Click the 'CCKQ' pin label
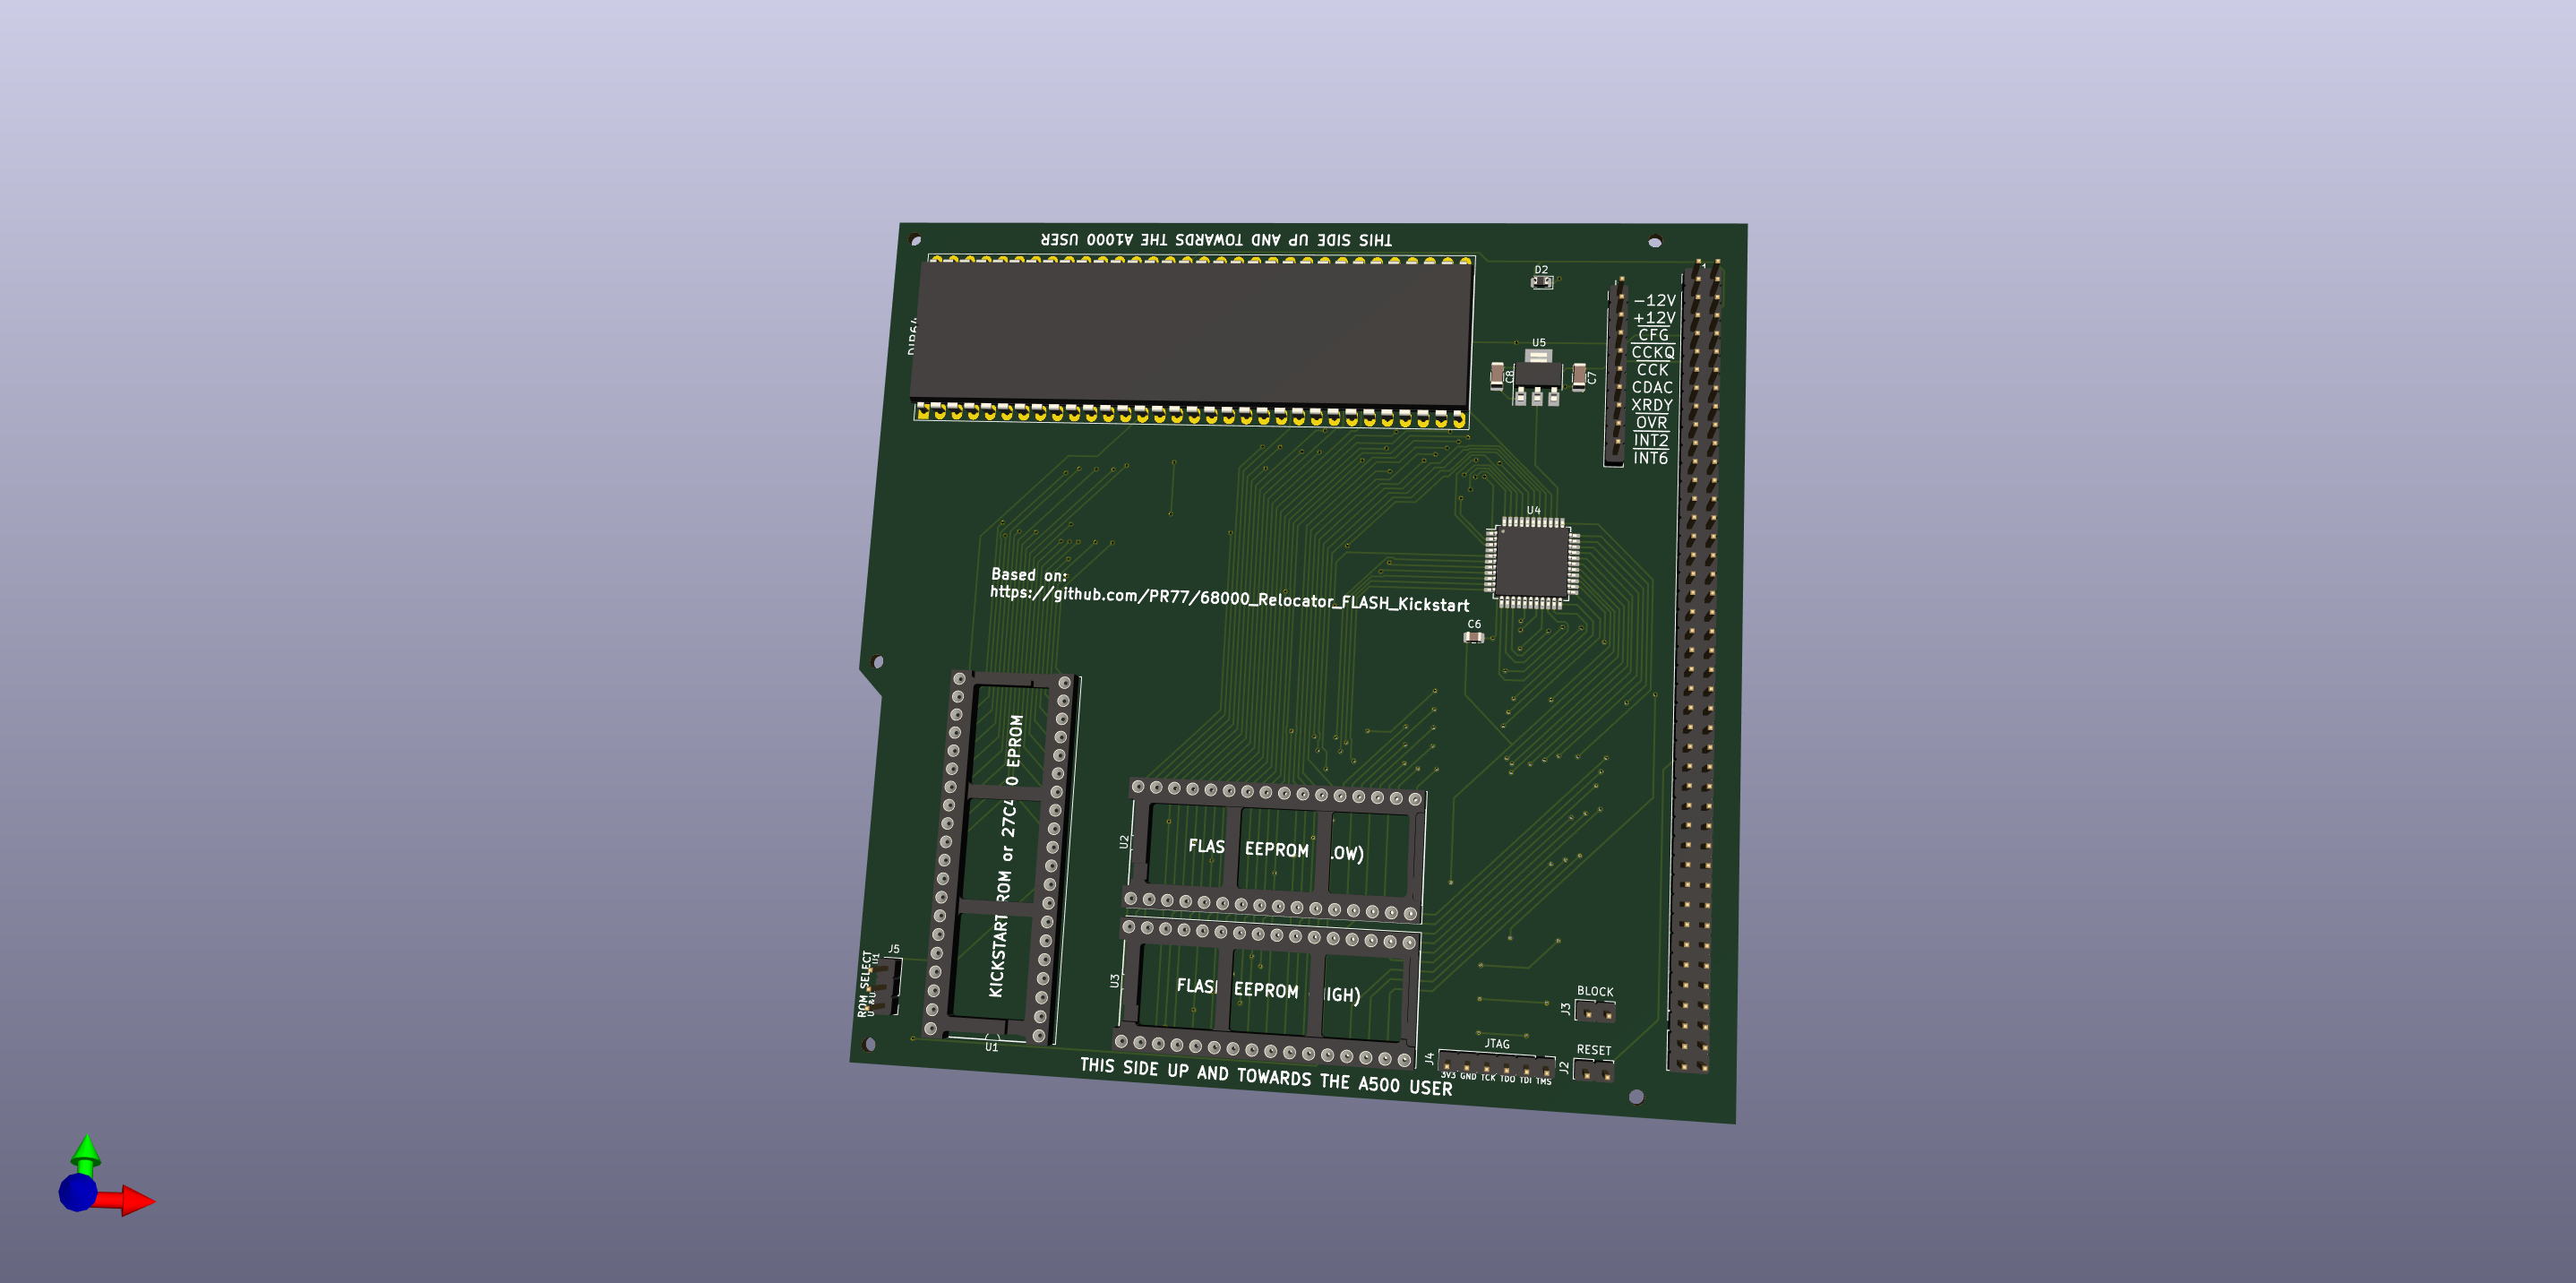This screenshot has width=2576, height=1283. click(1653, 352)
